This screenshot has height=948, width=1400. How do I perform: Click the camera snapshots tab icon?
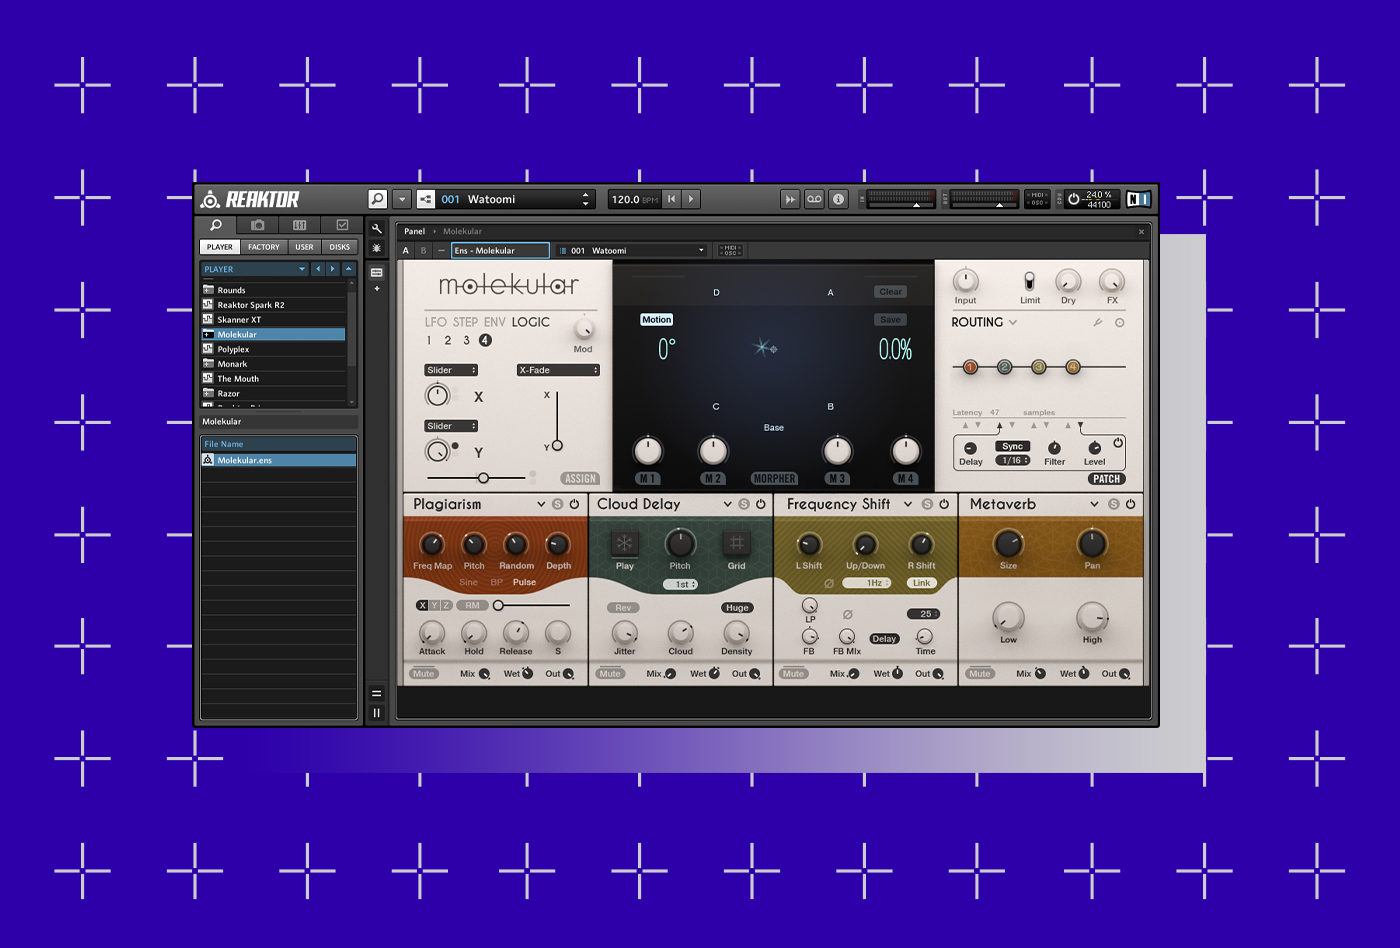(x=258, y=226)
